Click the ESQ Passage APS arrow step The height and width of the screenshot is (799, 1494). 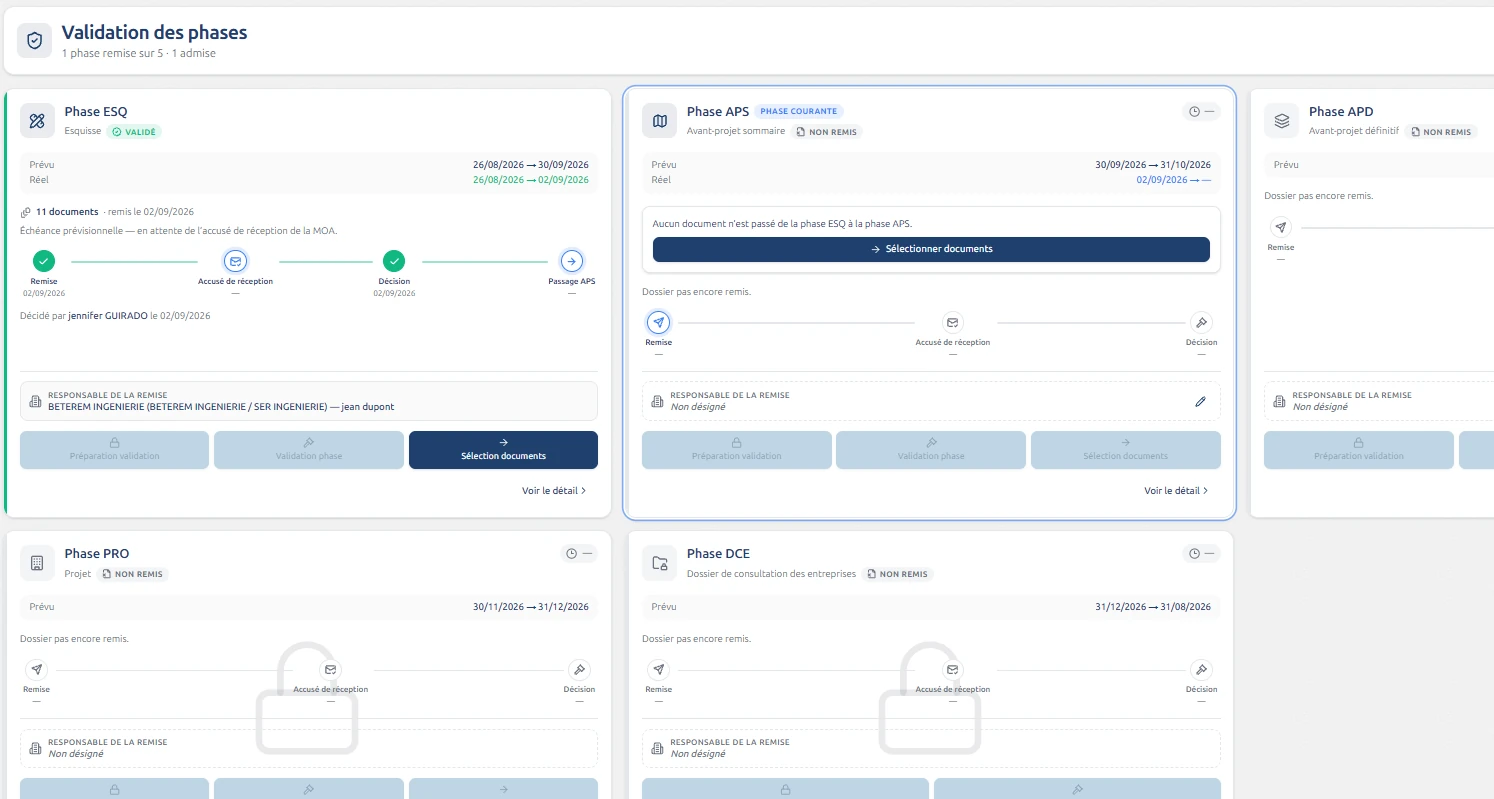(571, 261)
